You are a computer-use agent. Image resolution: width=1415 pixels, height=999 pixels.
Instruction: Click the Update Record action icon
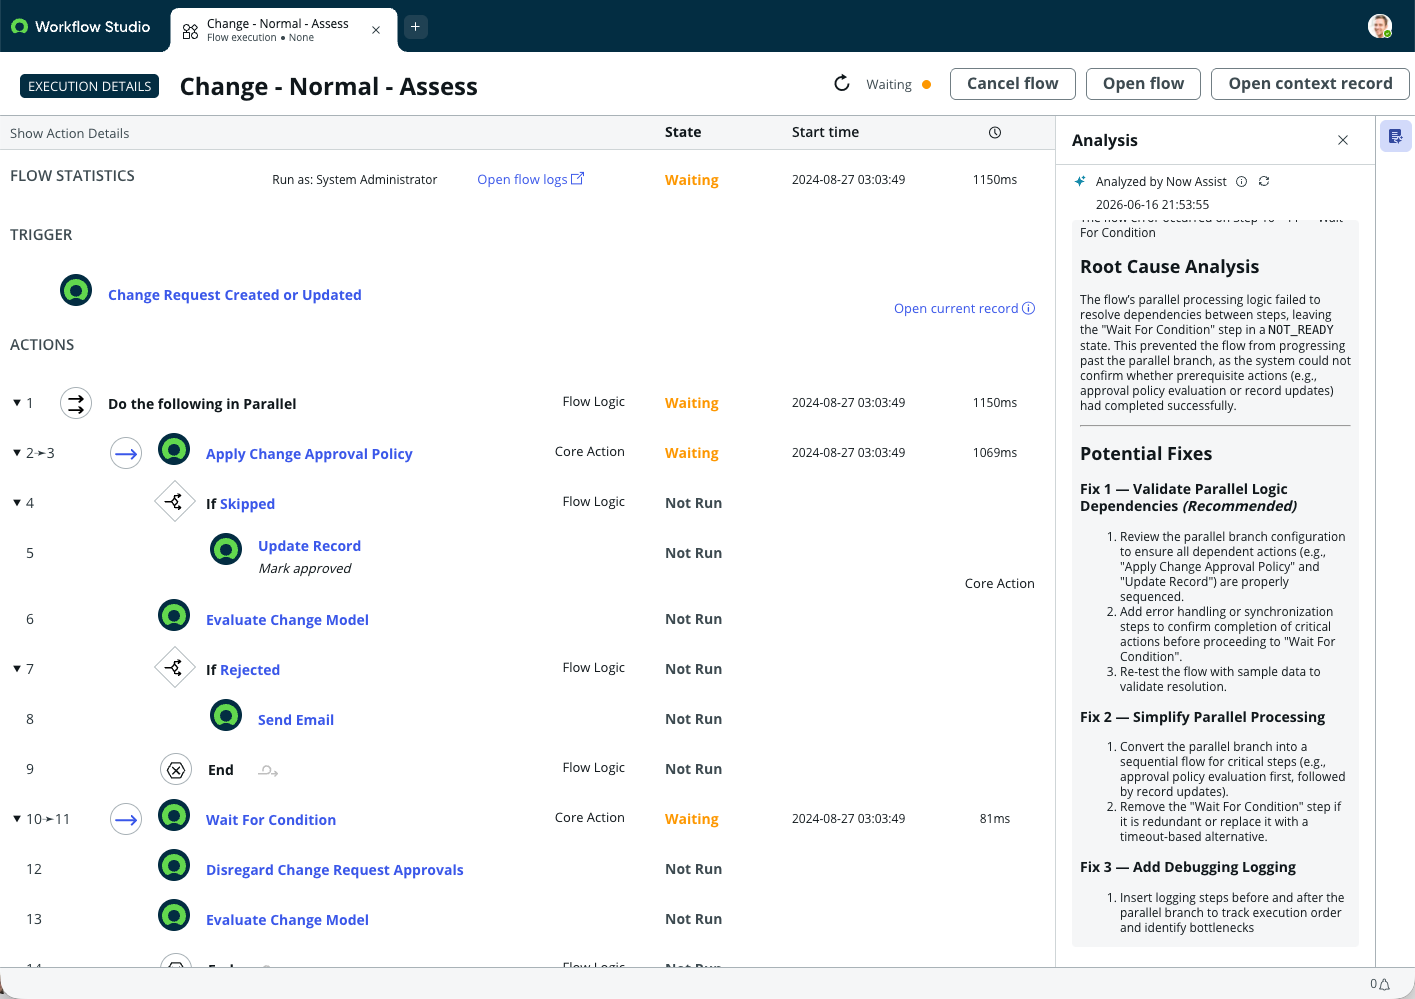[226, 549]
